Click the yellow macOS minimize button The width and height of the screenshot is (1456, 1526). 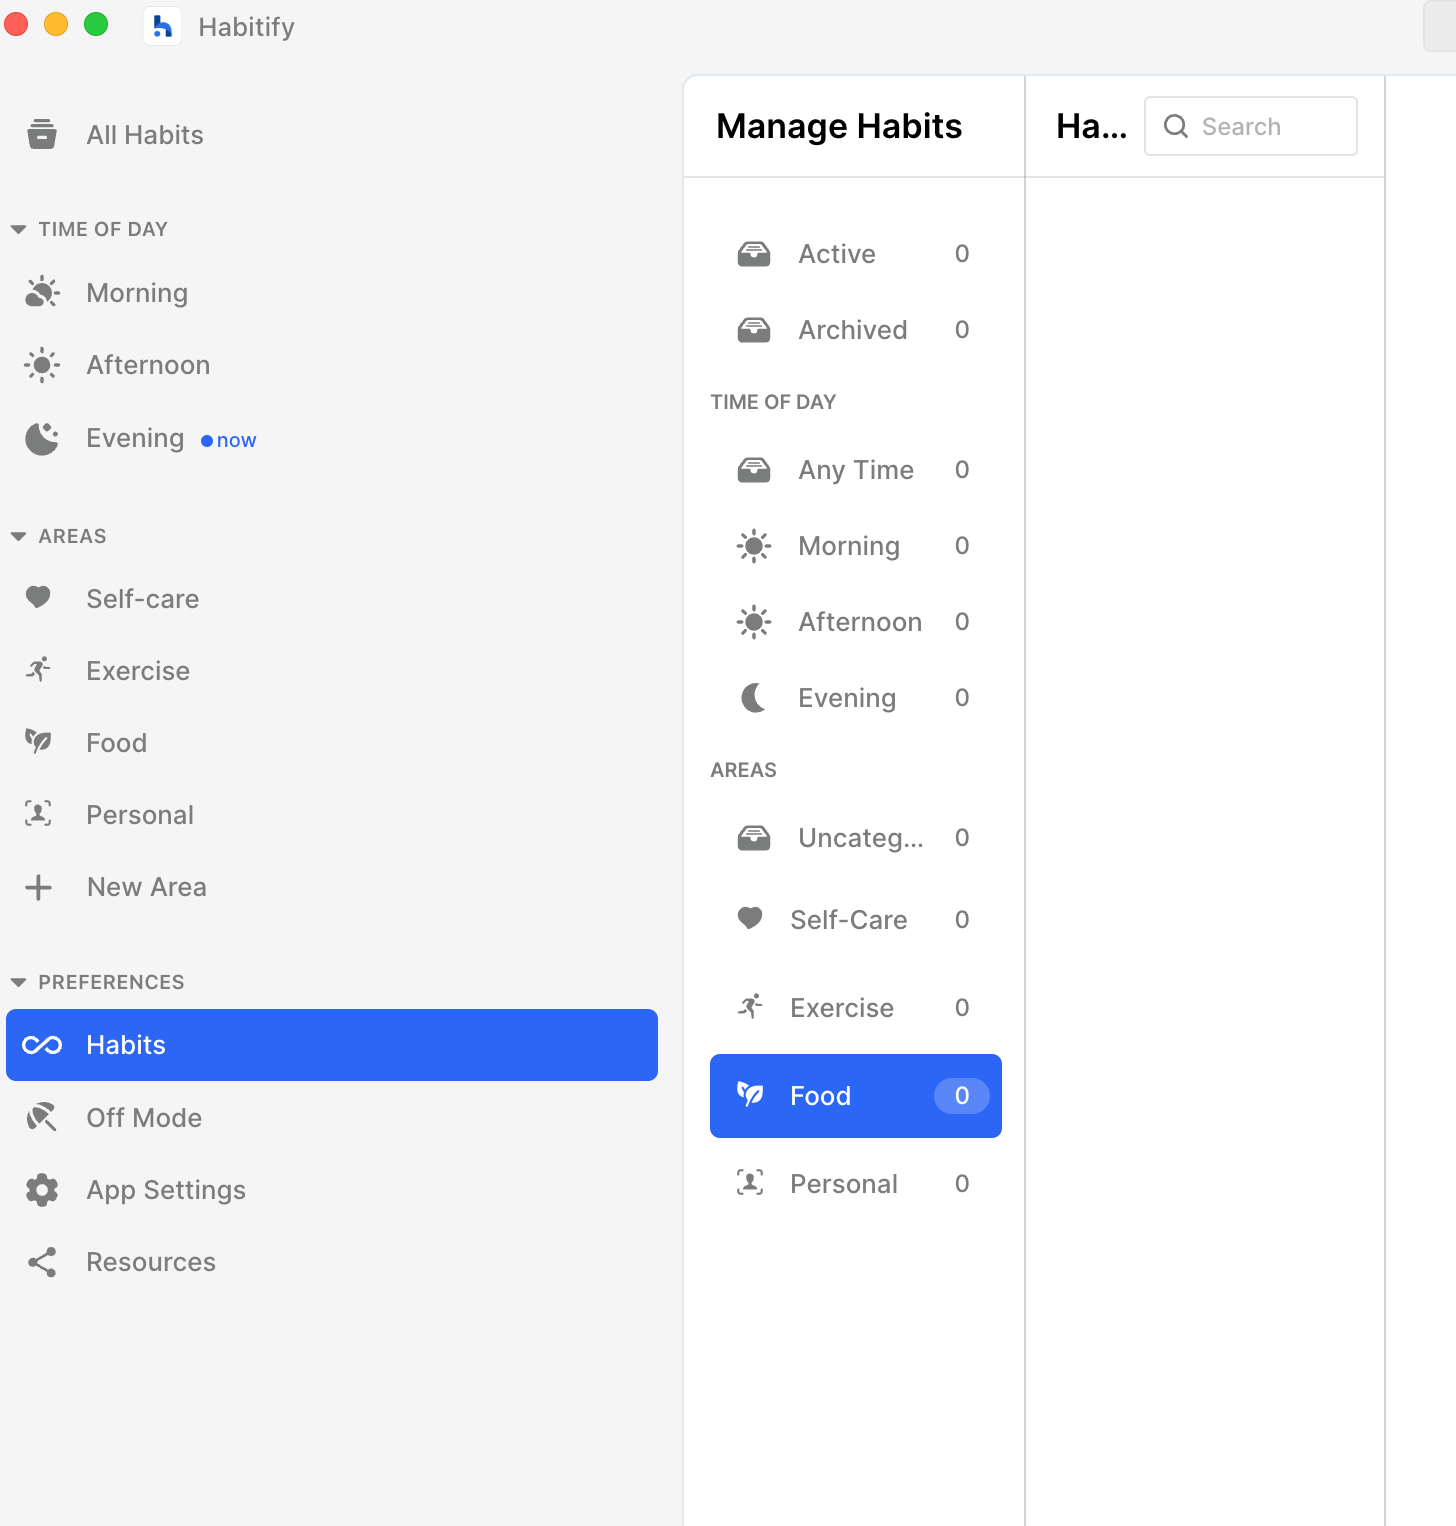pos(56,24)
